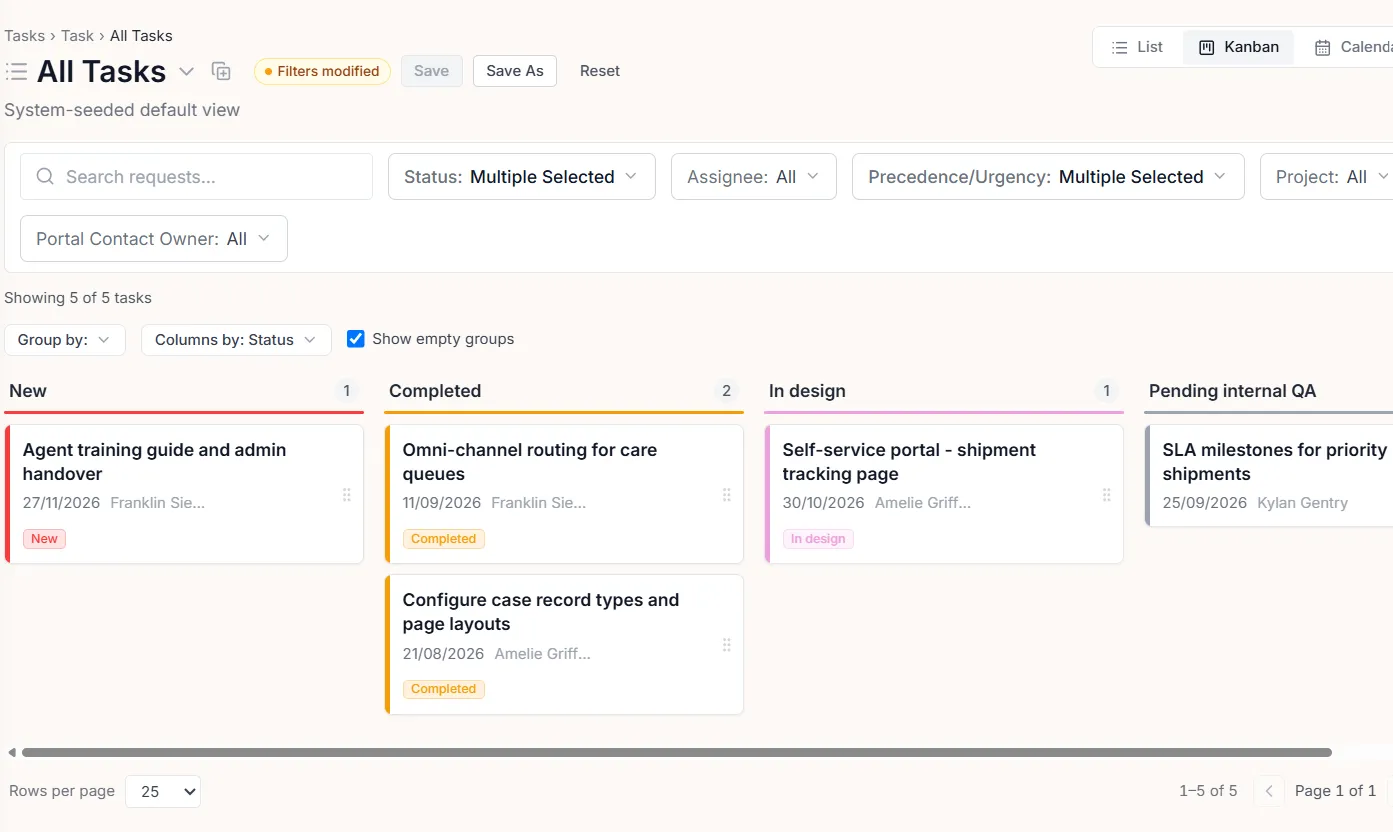Open Configure case record types card

(564, 645)
